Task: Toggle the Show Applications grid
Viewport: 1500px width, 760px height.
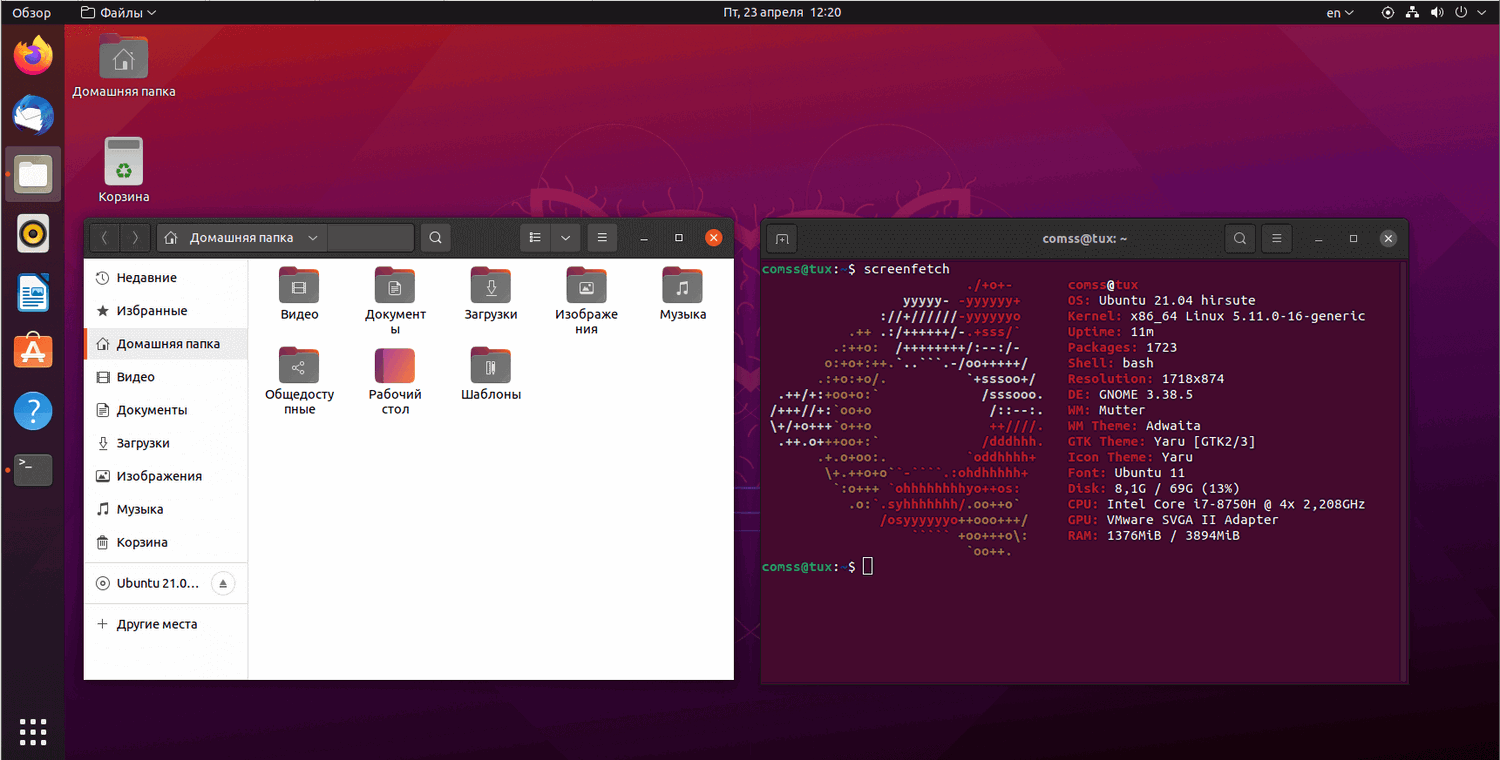Action: tap(33, 731)
